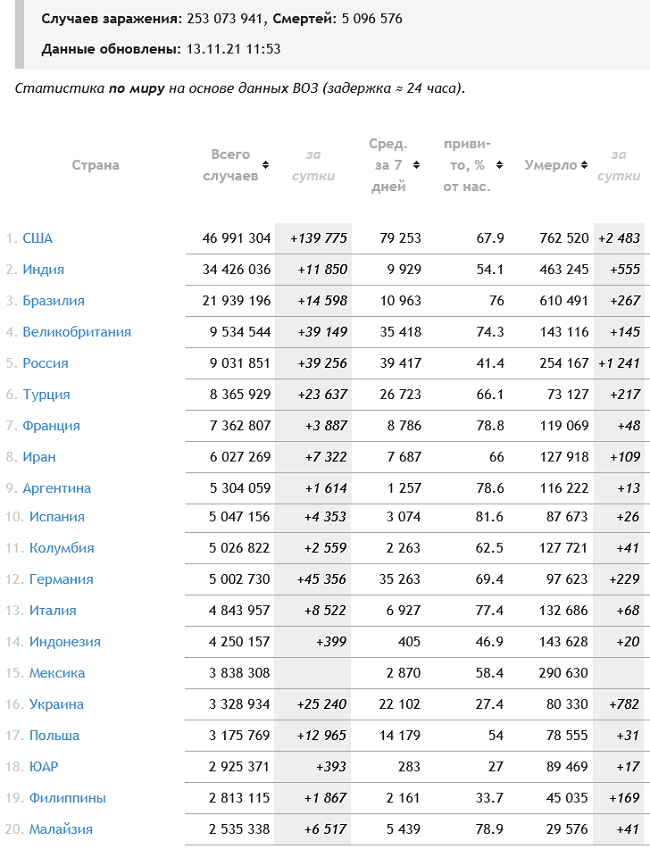Viewport: 650px width, 849px height.
Task: Open the Турция link
Action: [x=46, y=395]
